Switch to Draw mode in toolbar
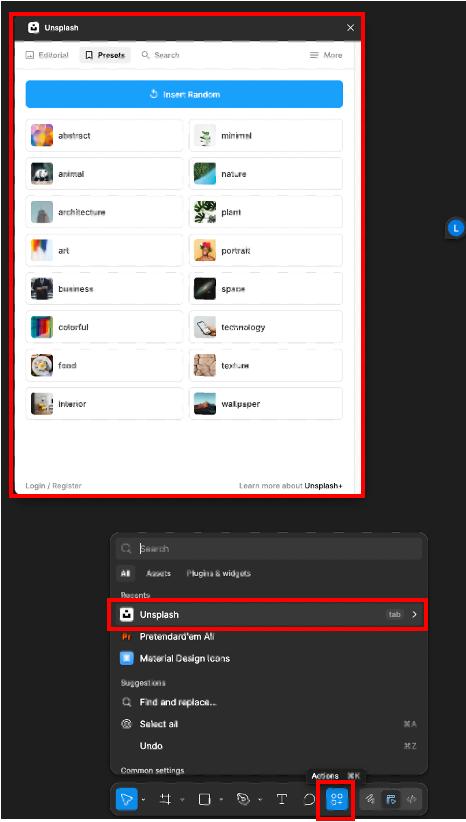This screenshot has width=466, height=822. tap(370, 799)
